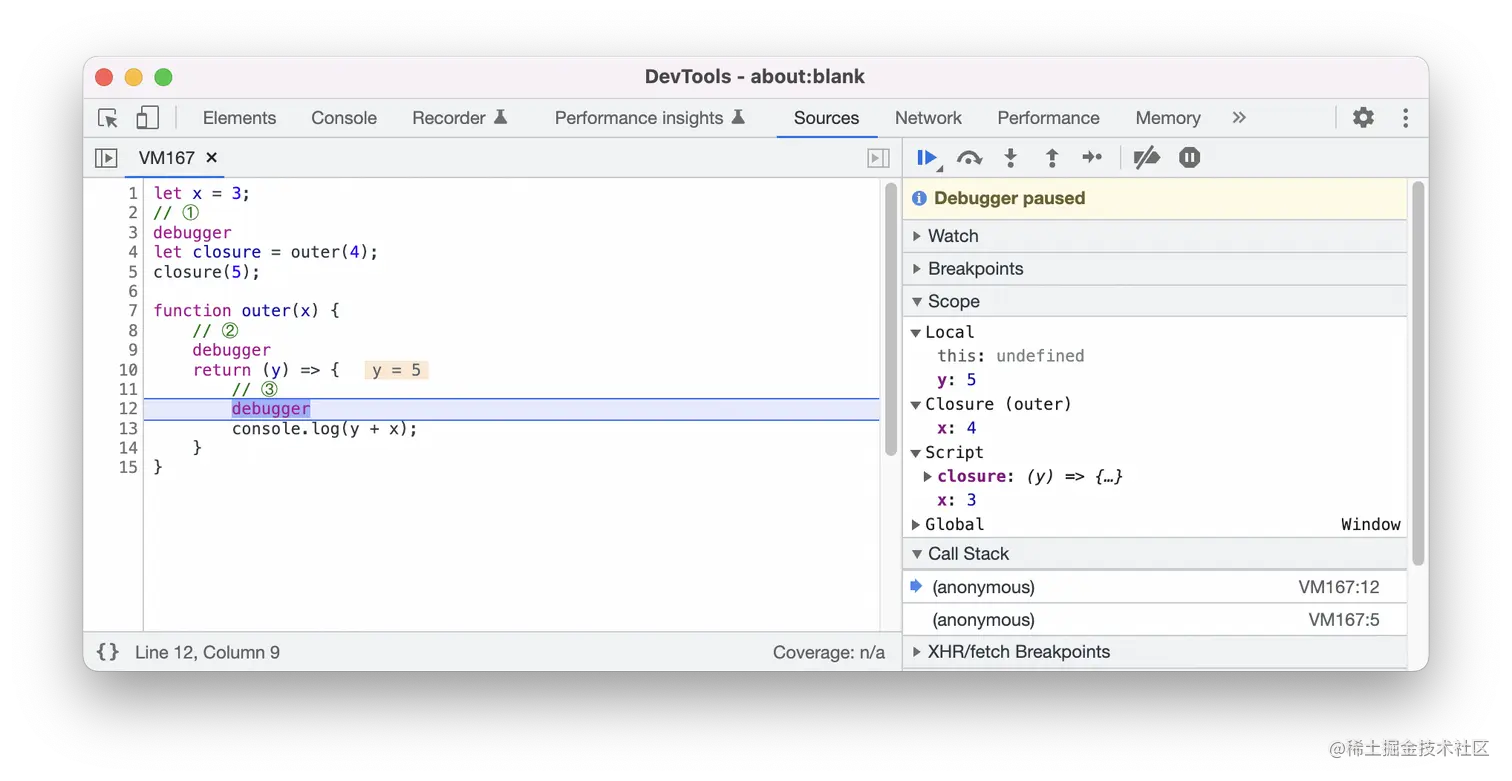Pretty print the source code

coord(107,652)
